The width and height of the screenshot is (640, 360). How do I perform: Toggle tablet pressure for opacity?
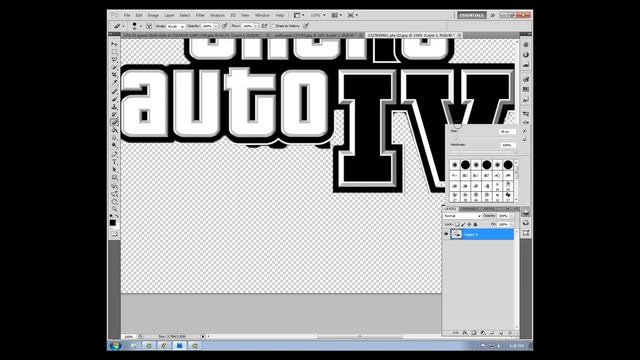224,26
